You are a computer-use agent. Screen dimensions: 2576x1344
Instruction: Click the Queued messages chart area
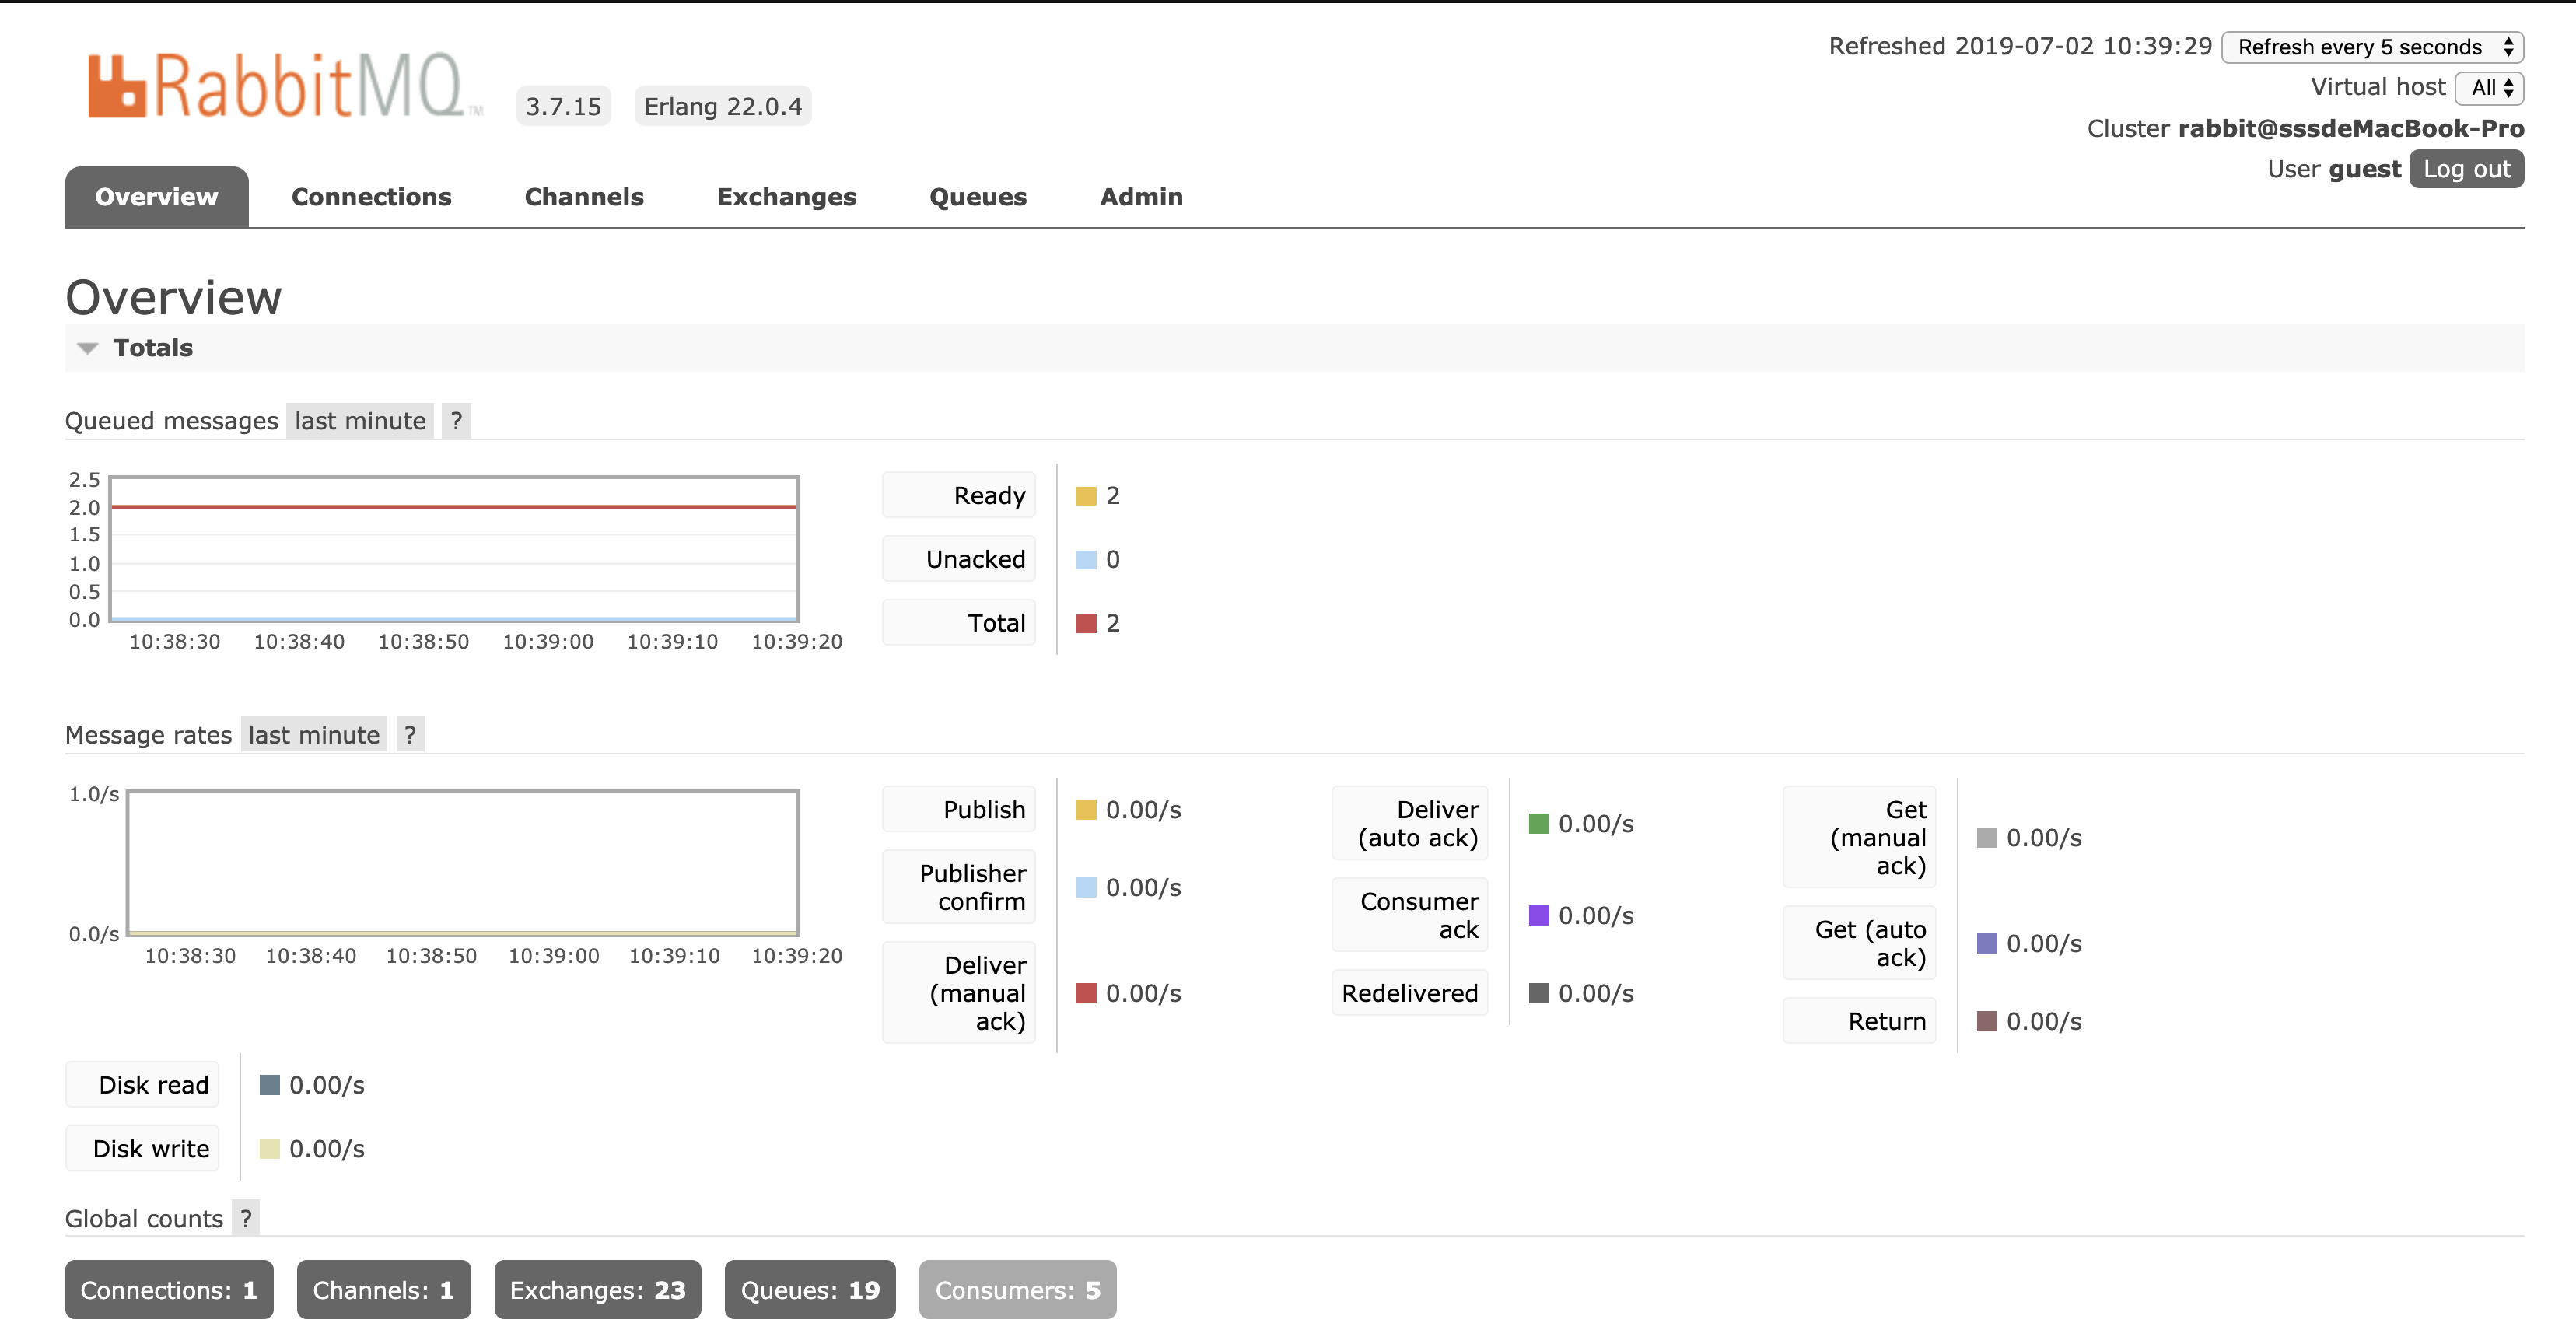(x=454, y=549)
